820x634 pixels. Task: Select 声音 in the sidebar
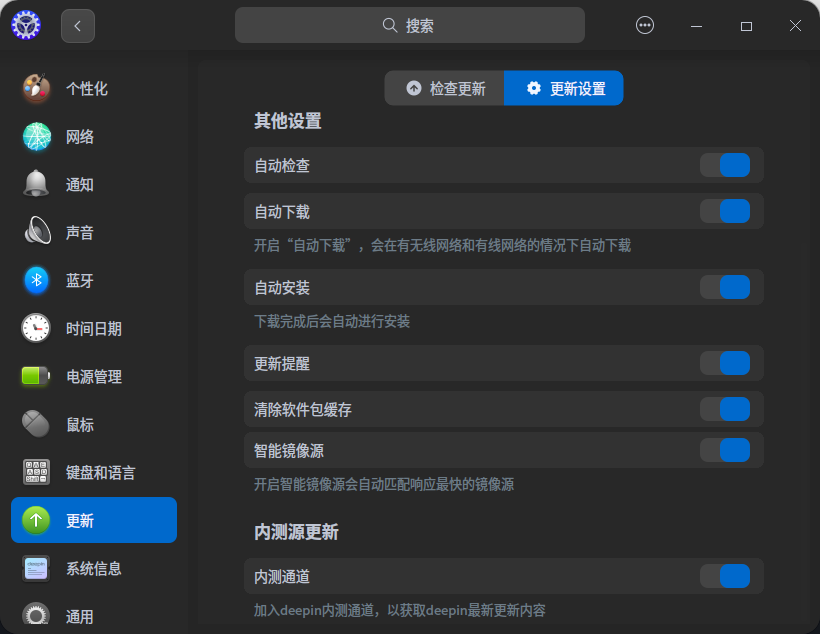tap(94, 232)
